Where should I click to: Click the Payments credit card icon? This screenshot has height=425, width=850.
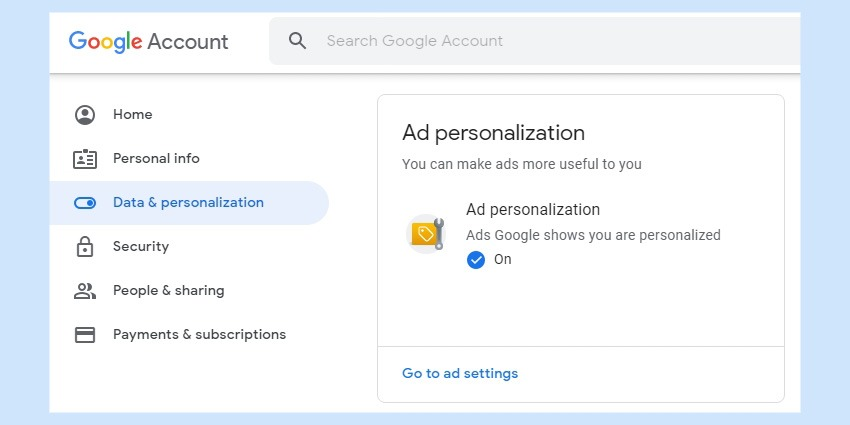pyautogui.click(x=85, y=335)
